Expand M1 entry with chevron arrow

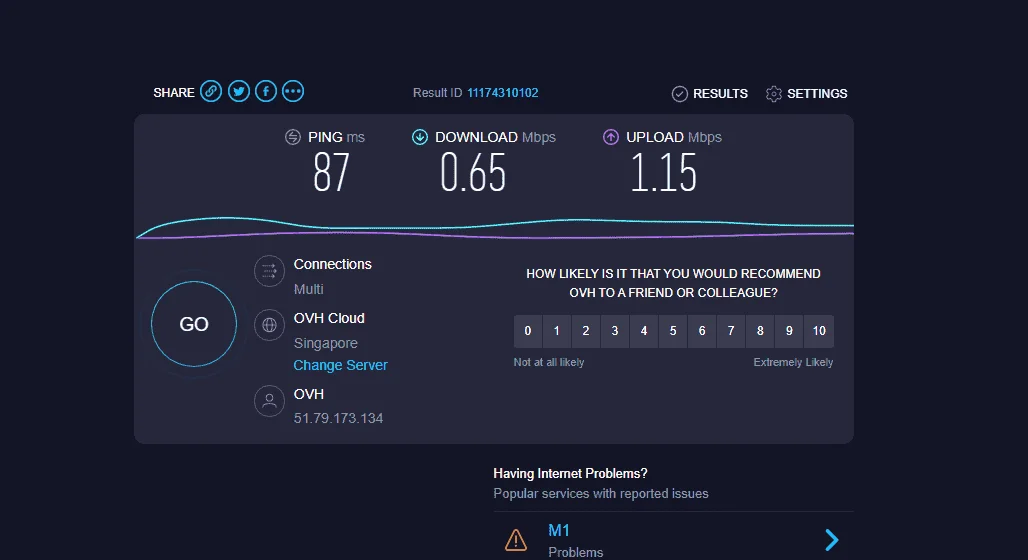(x=831, y=540)
